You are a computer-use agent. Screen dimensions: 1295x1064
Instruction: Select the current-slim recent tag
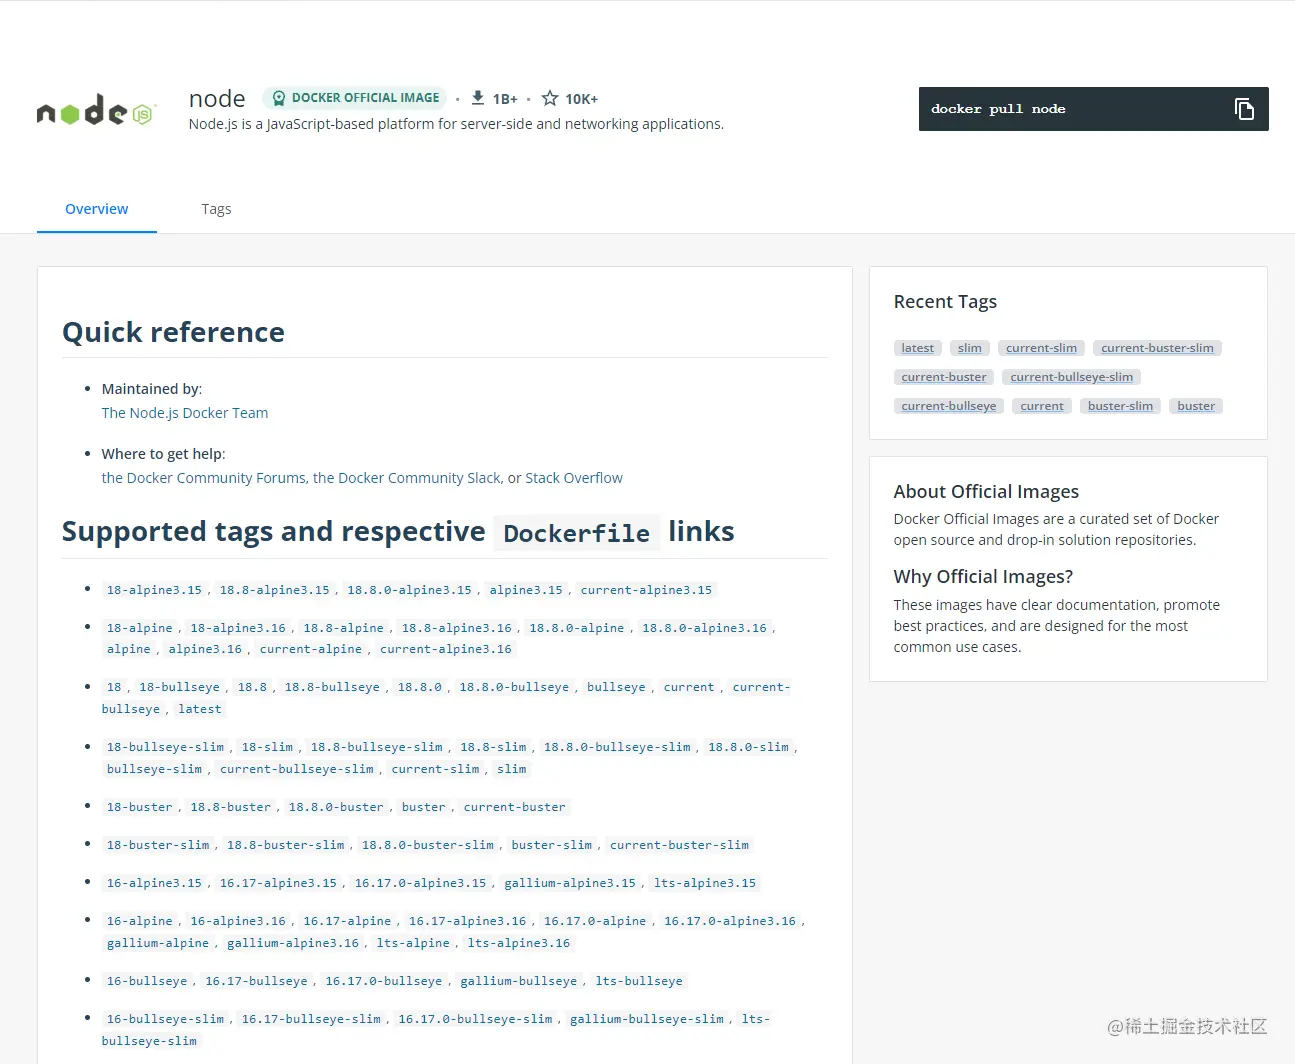(1042, 348)
